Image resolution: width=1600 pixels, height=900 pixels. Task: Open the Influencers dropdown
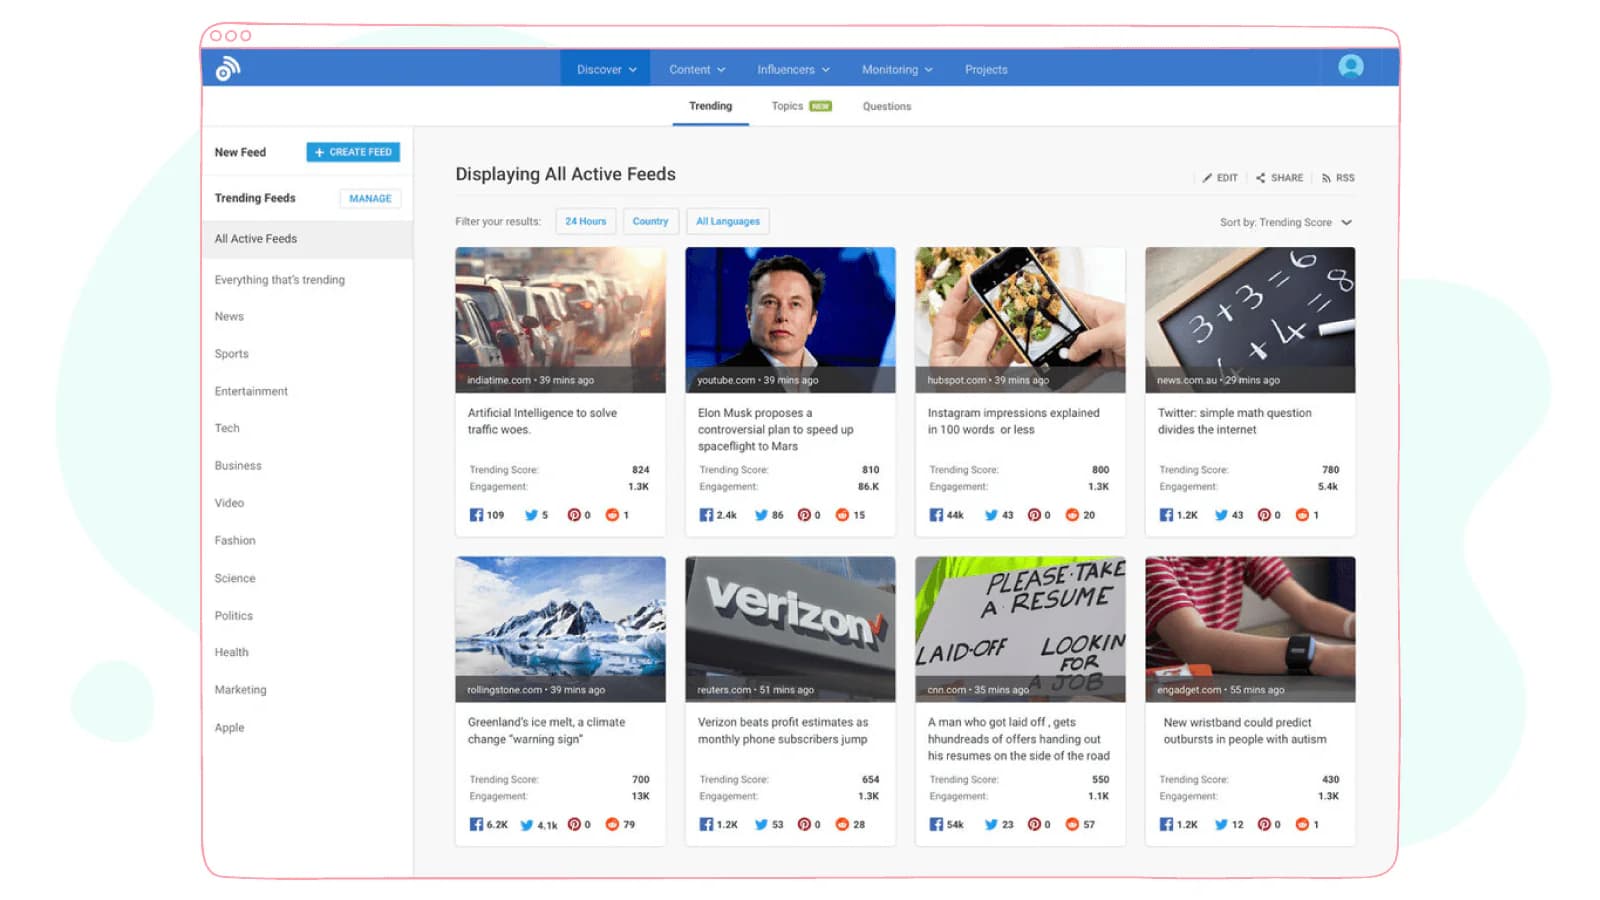pyautogui.click(x=793, y=69)
